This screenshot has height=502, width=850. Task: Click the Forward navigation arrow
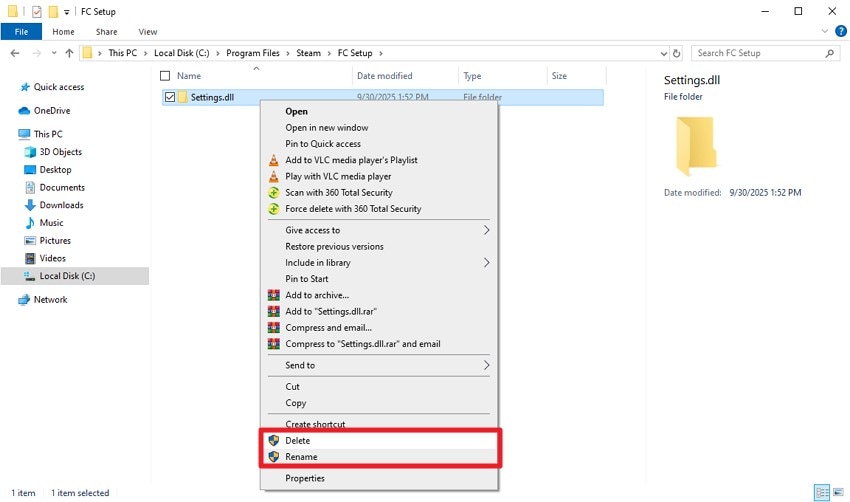coord(37,53)
